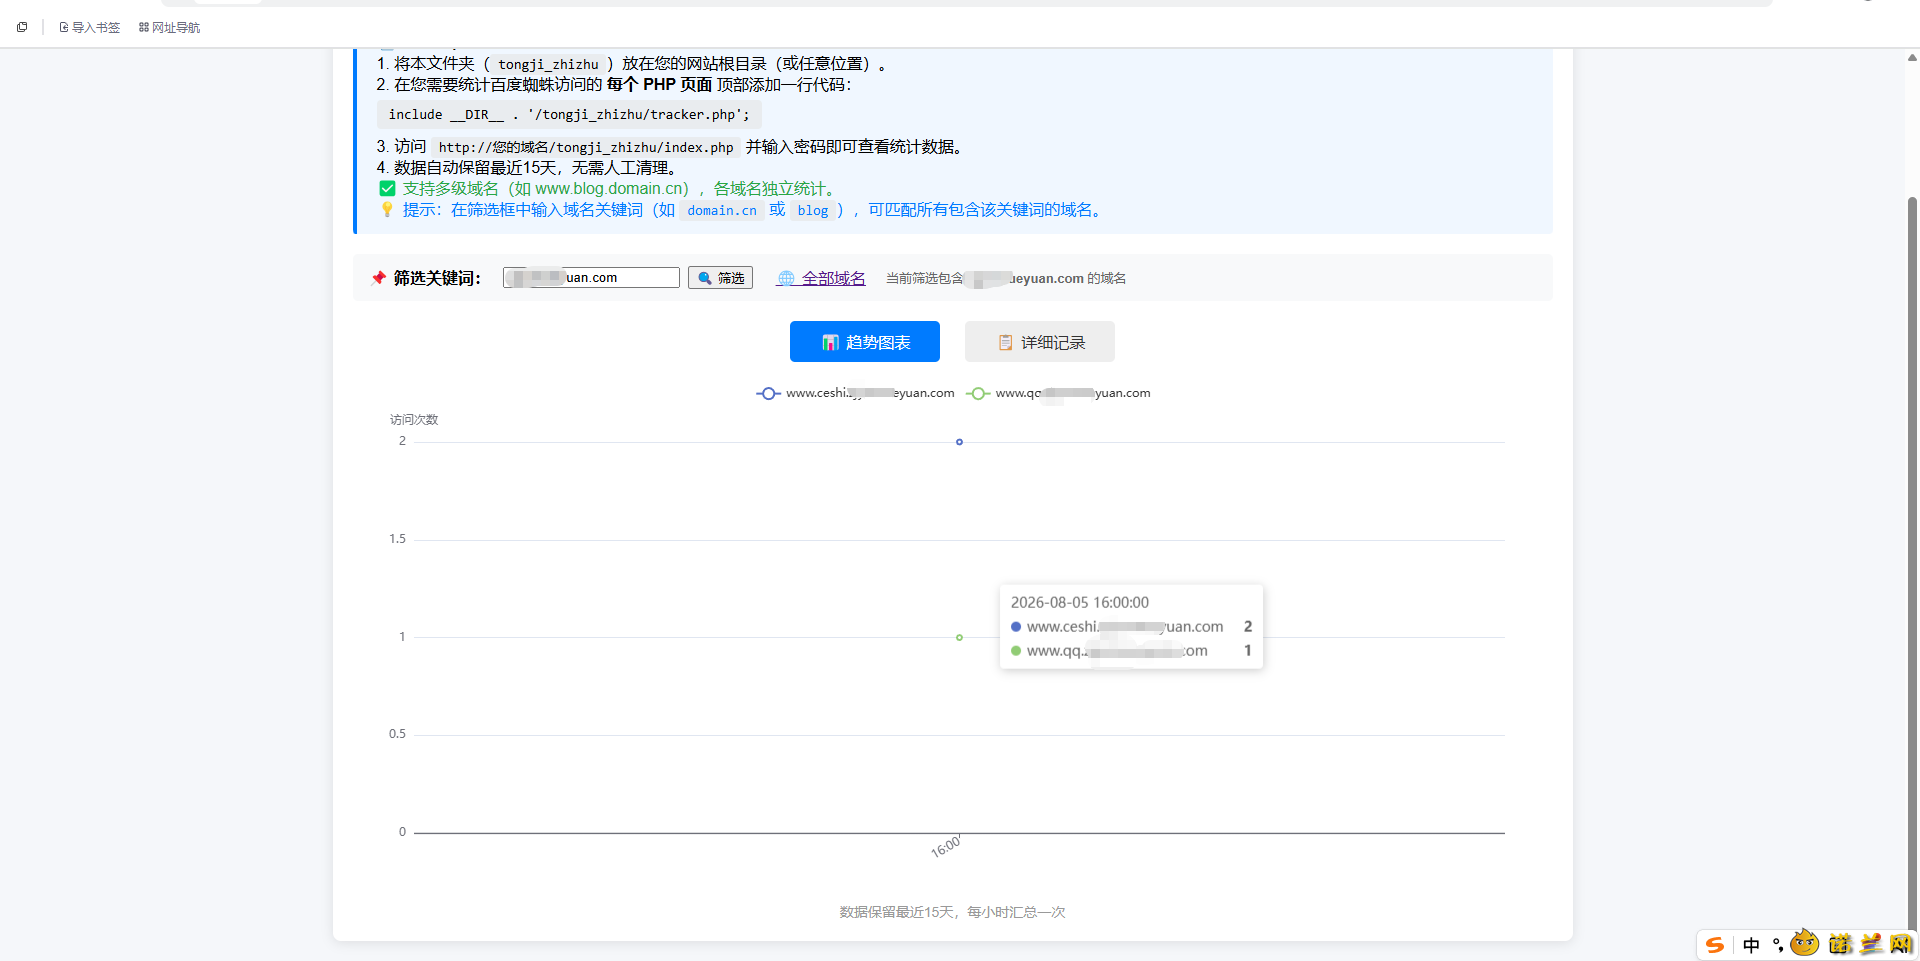
Task: Click the red pushpin icon beside 筛选关键词
Action: (x=378, y=278)
